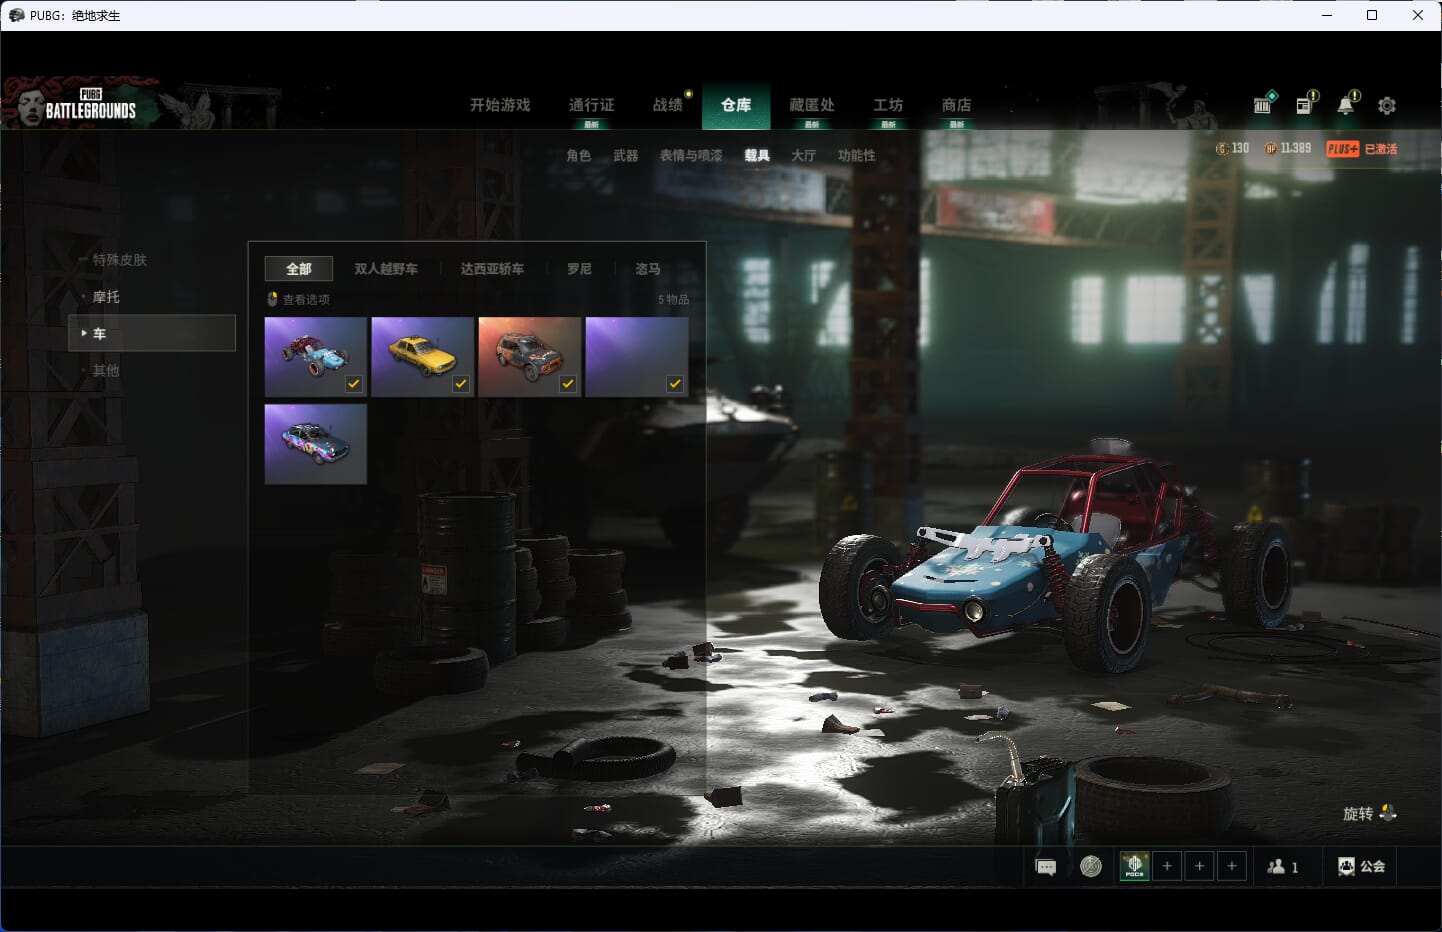Viewport: 1442px width, 932px height.
Task: Open the 战绩 career tab
Action: (667, 105)
